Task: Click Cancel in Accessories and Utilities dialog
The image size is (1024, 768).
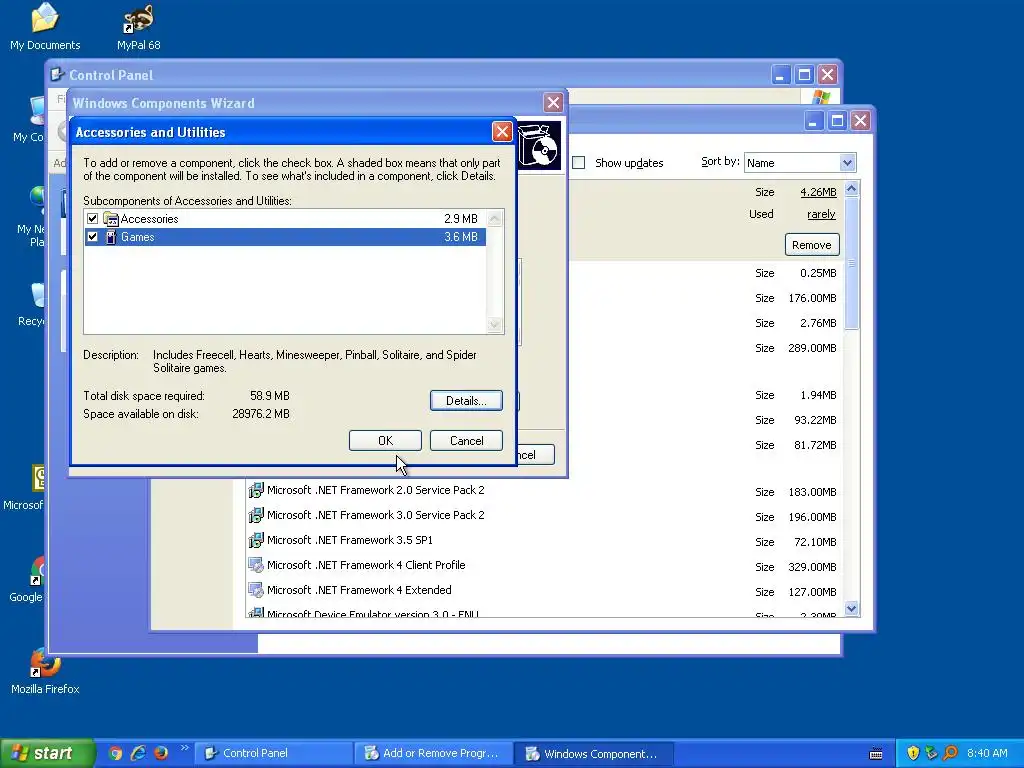Action: [466, 441]
